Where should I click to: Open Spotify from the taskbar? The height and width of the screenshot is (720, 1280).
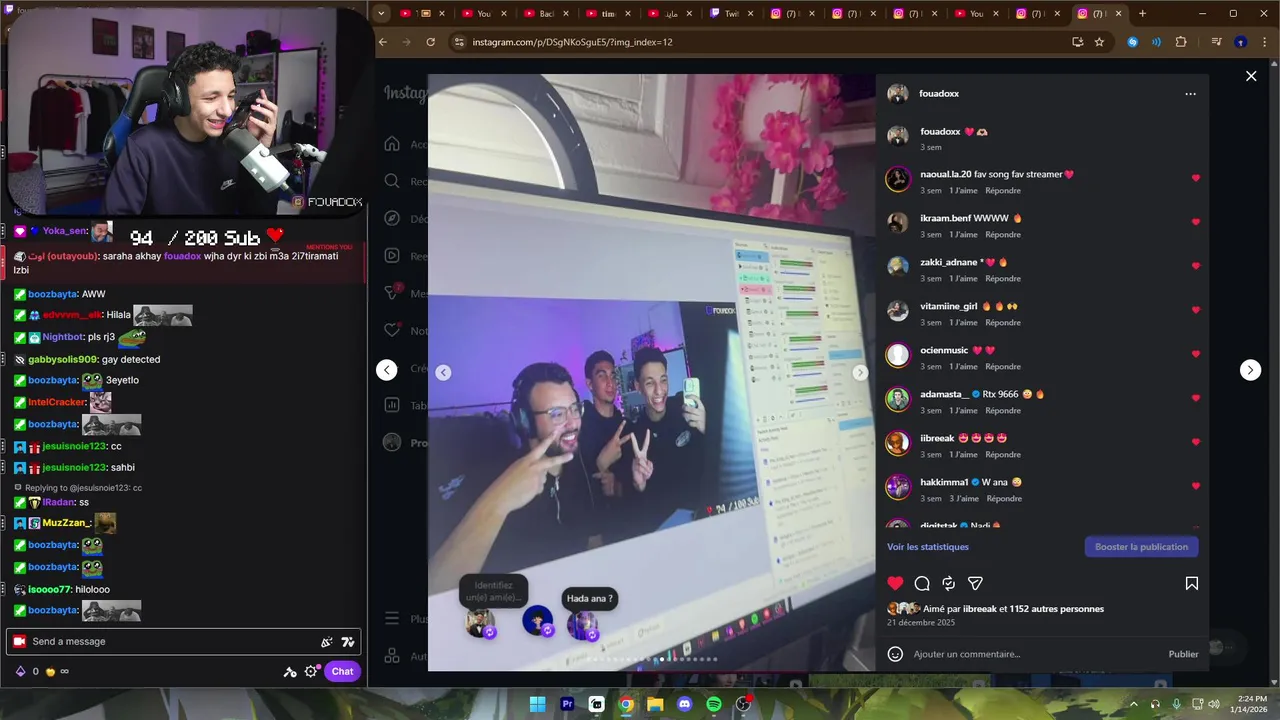click(x=714, y=704)
